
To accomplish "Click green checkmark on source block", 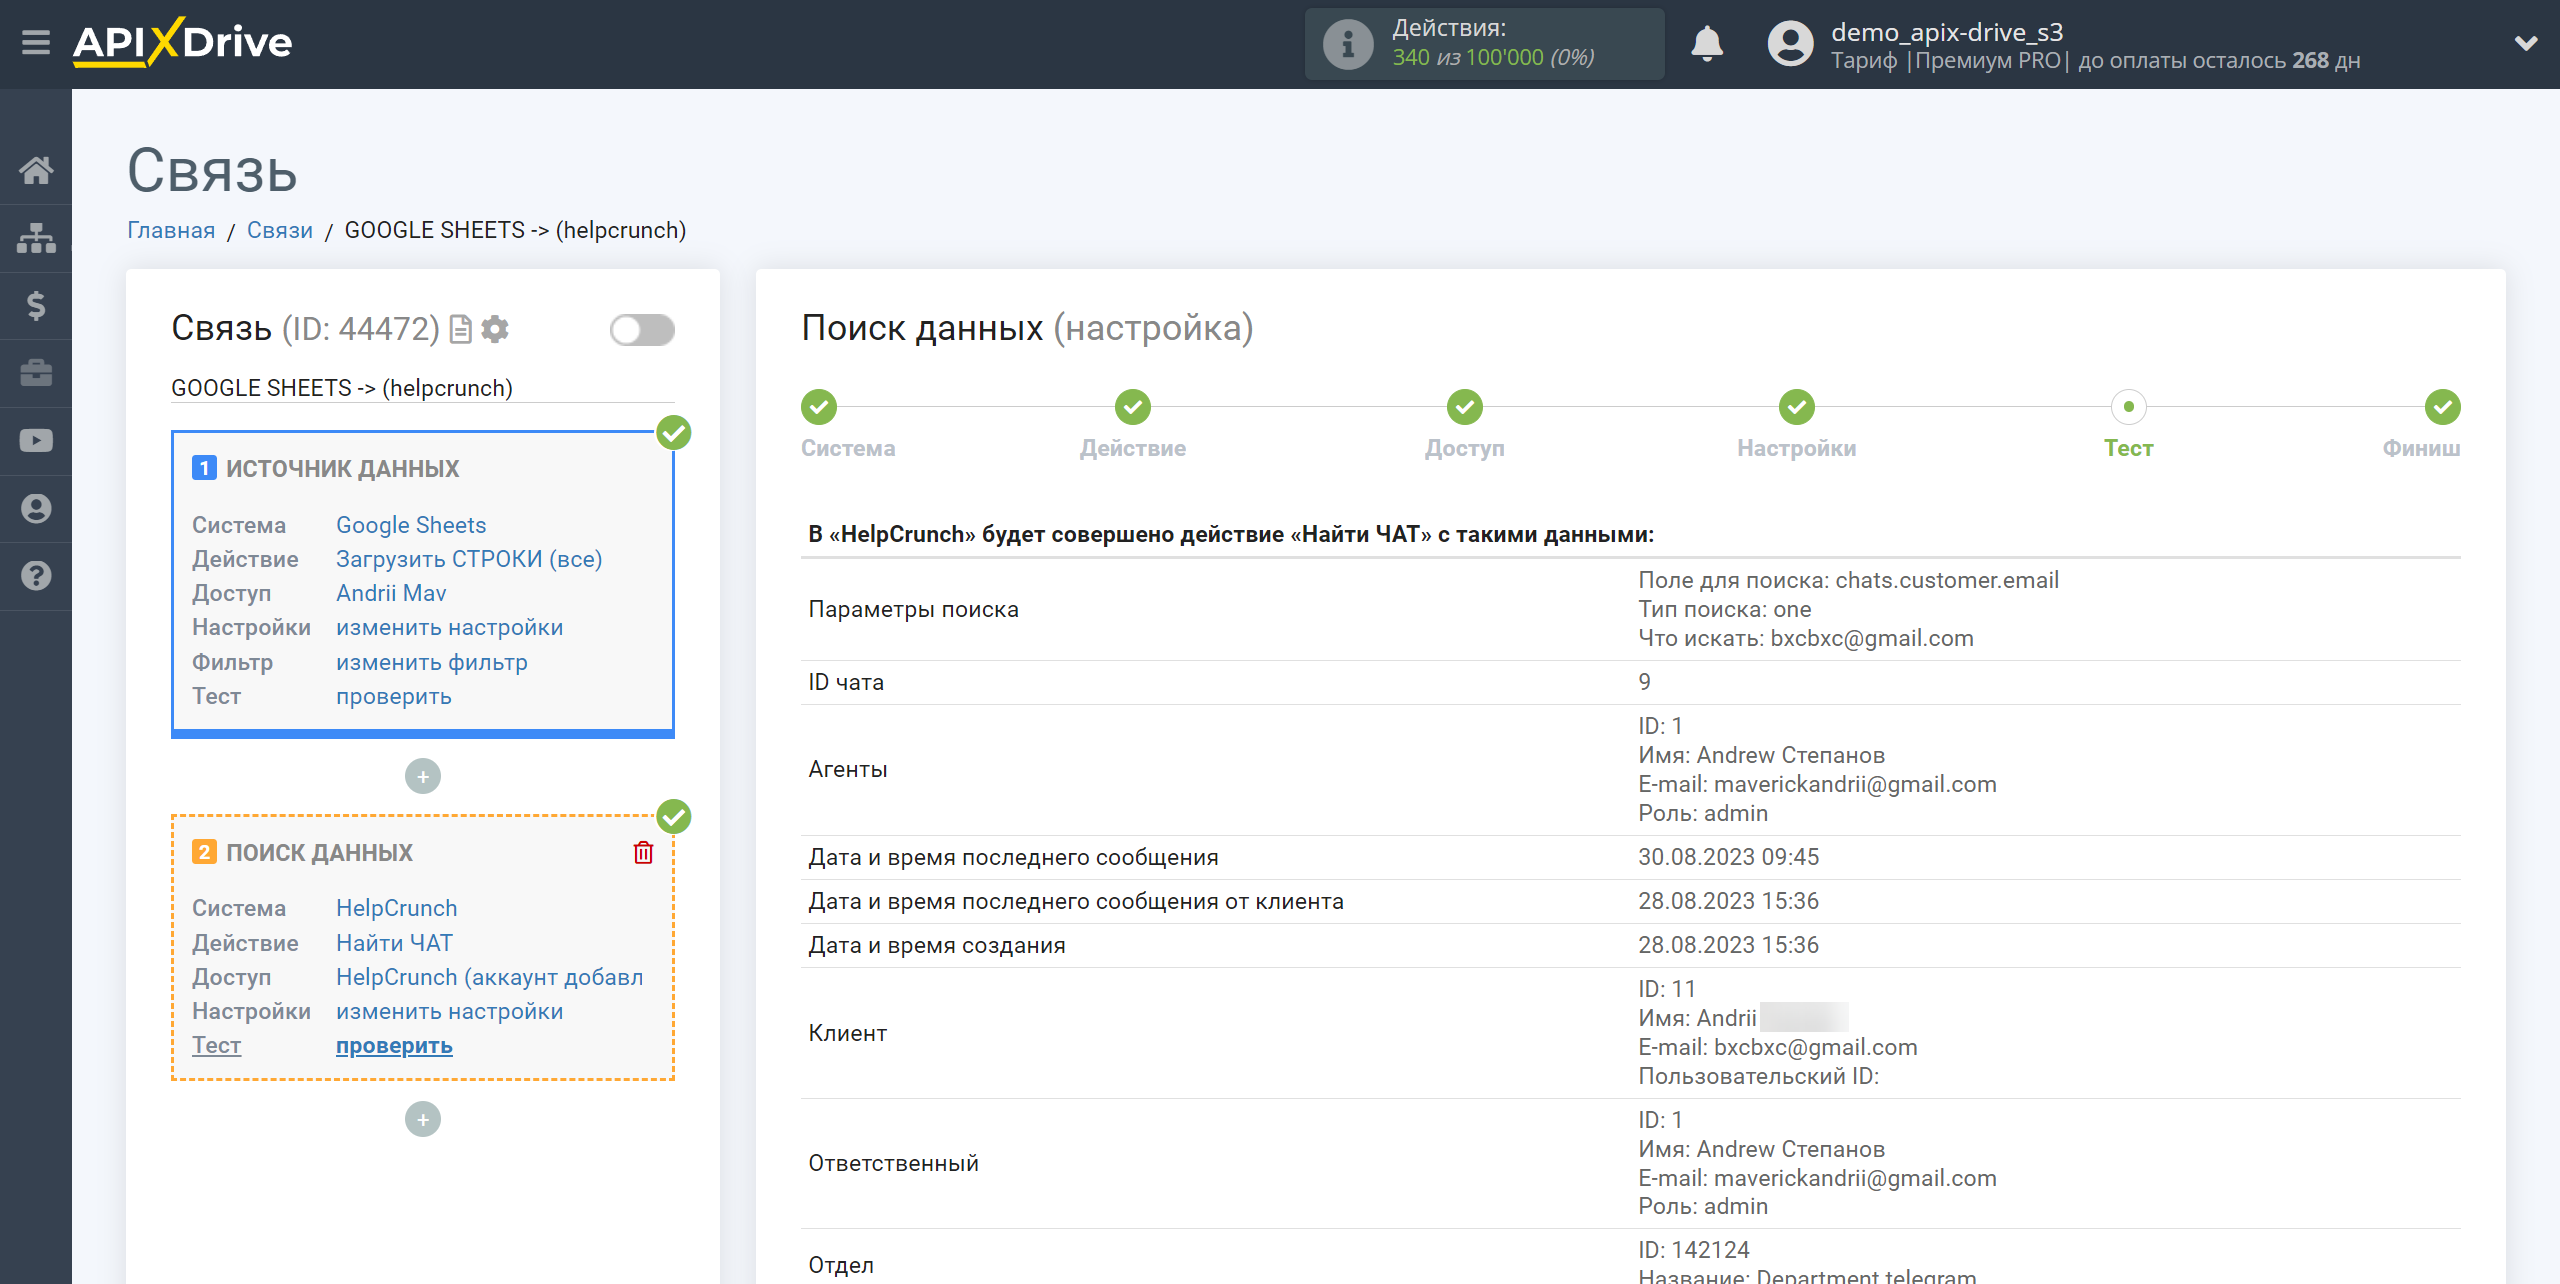I will click(674, 433).
